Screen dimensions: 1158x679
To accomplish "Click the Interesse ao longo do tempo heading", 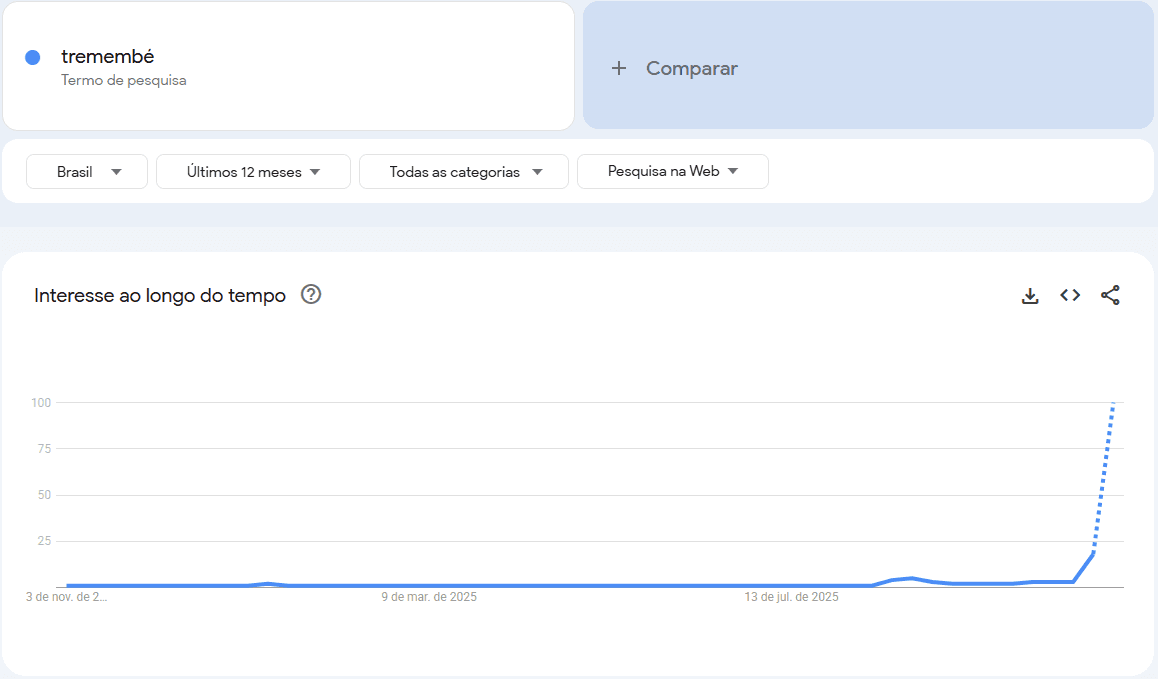I will (160, 295).
